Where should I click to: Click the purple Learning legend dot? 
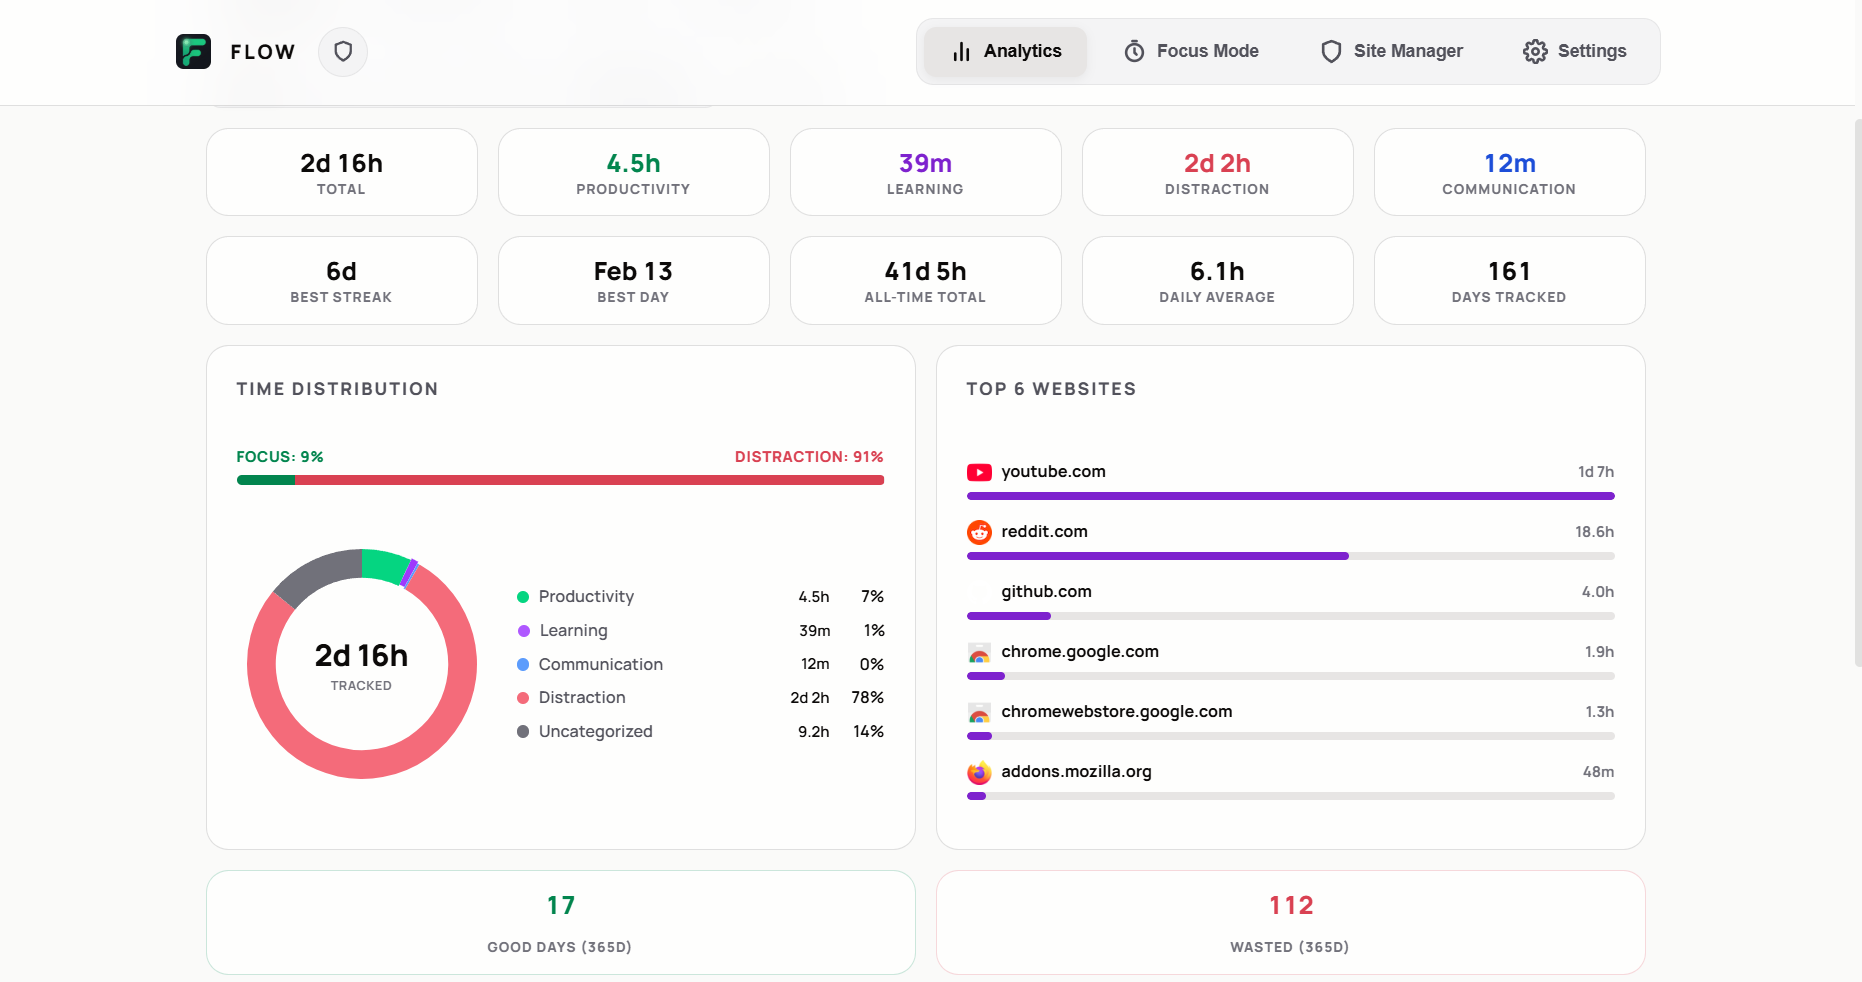tap(523, 631)
